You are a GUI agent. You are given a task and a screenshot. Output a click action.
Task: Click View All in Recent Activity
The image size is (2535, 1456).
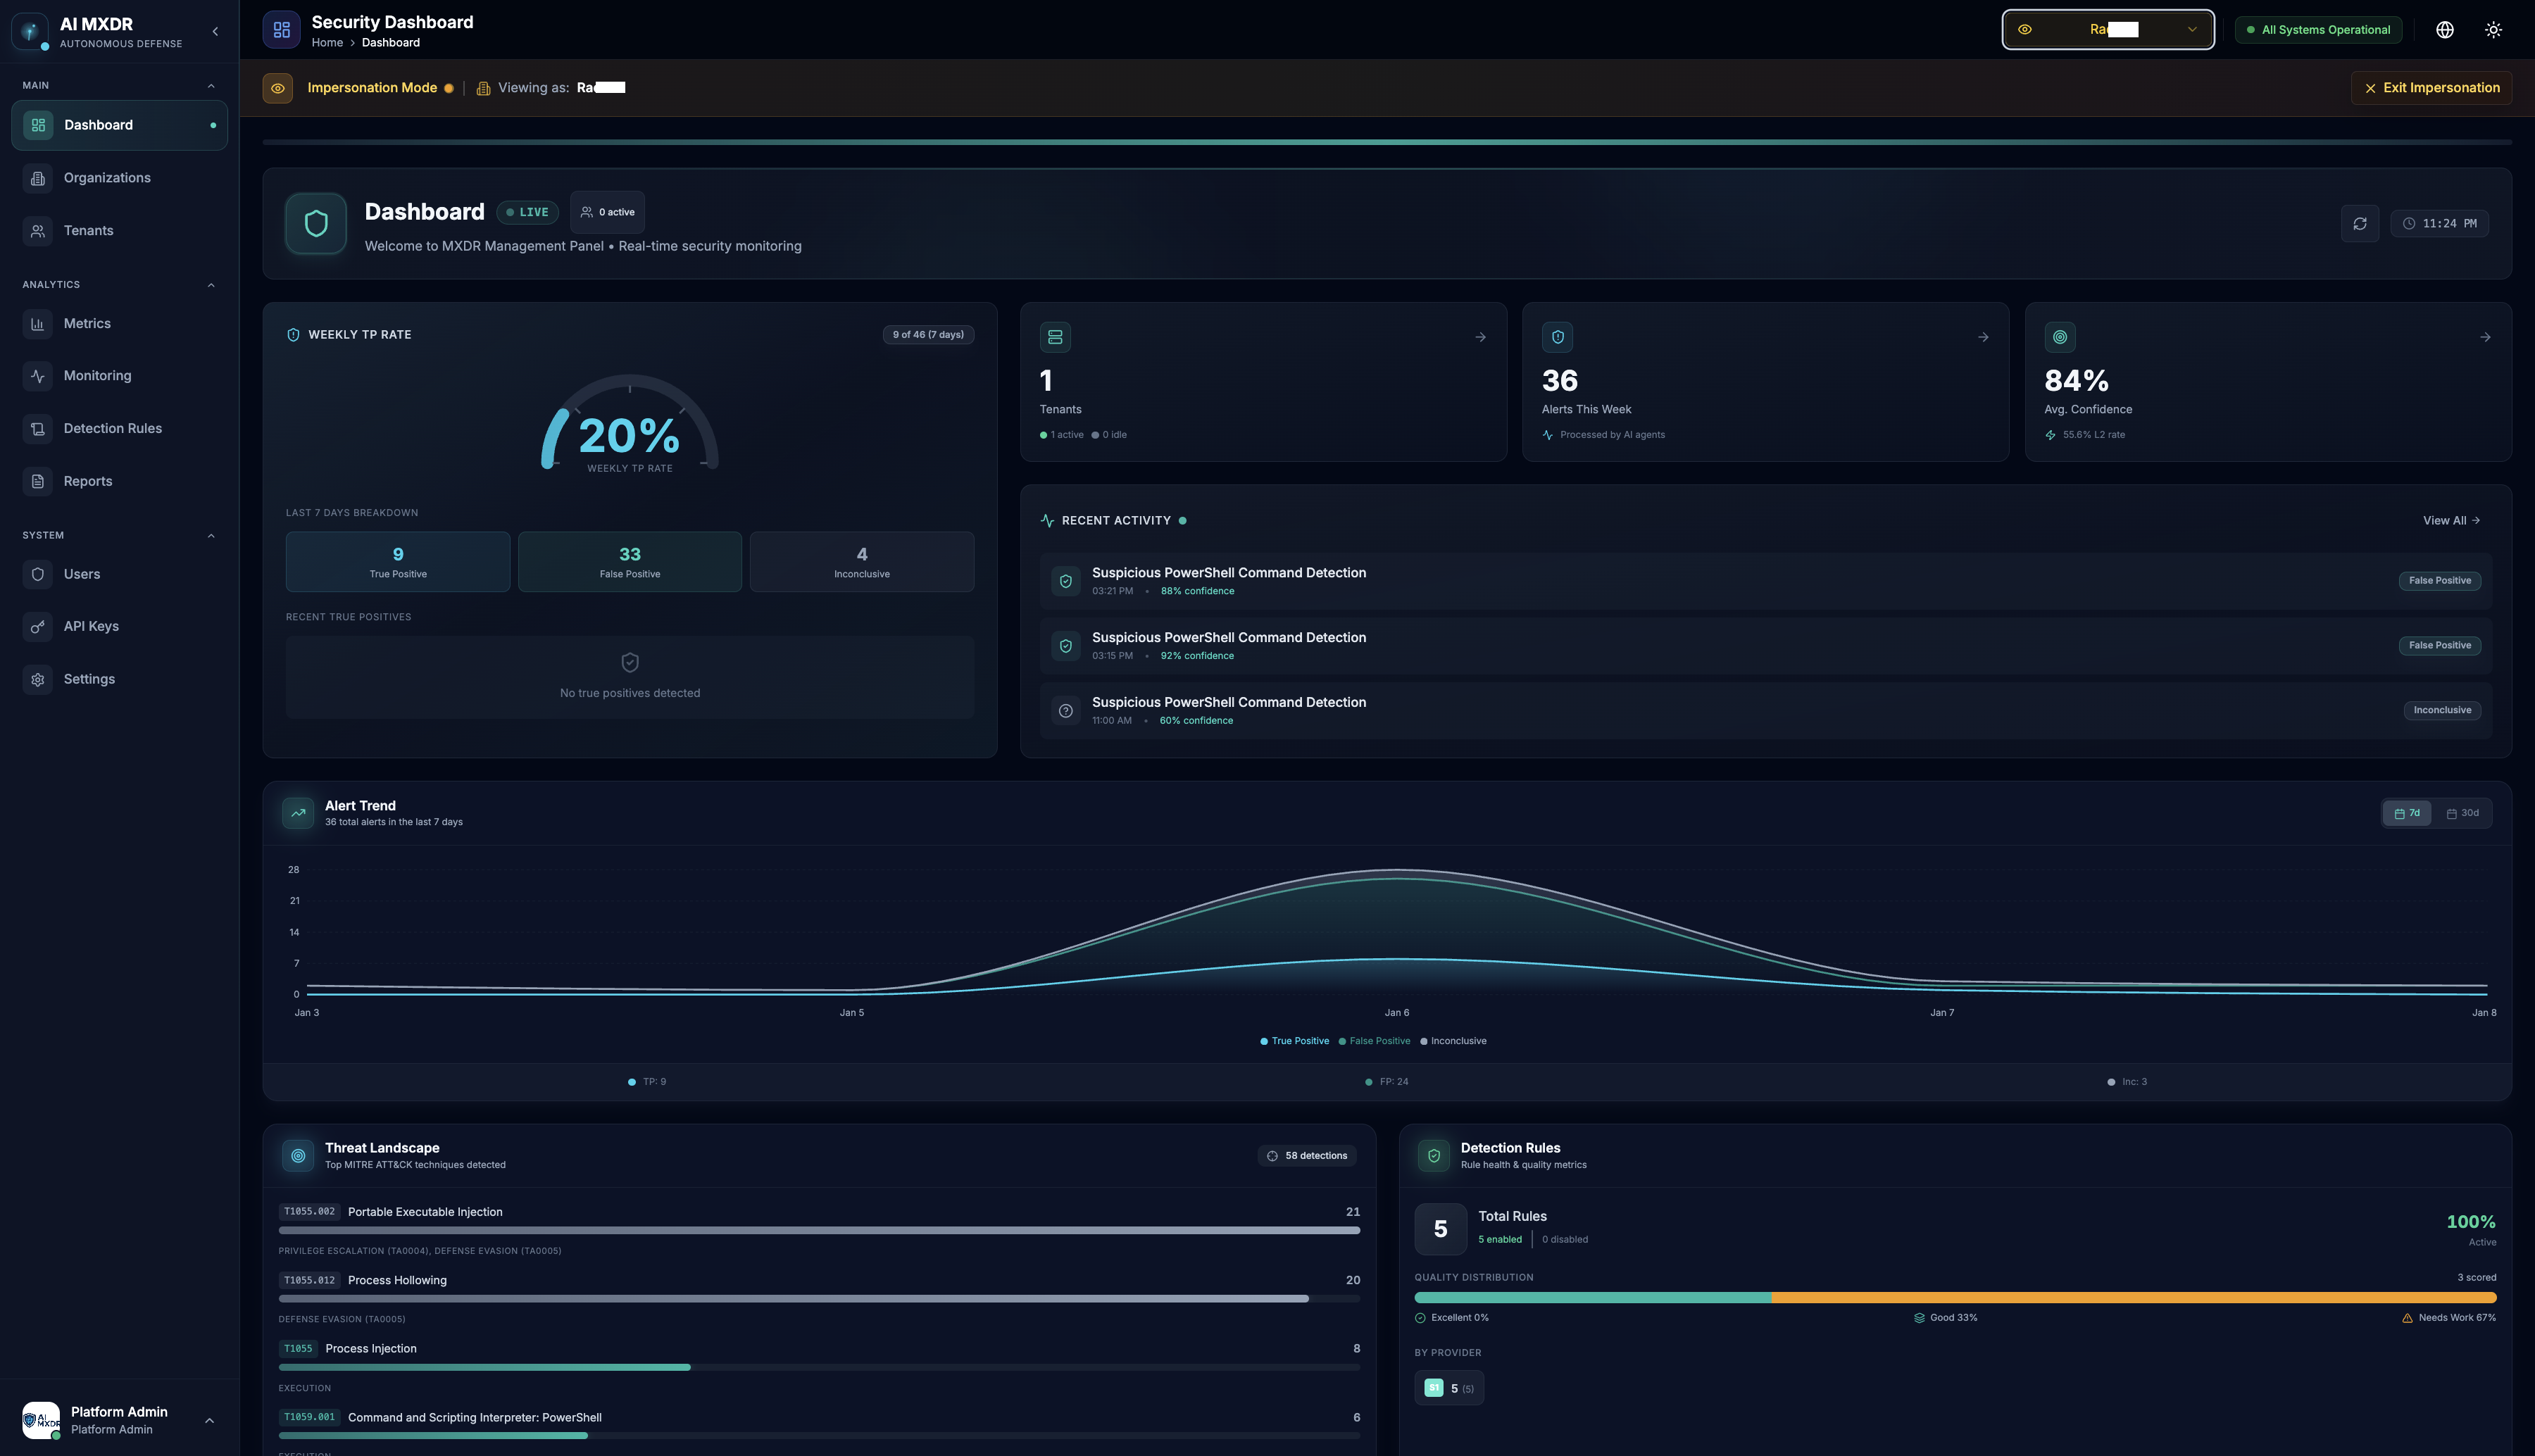[2451, 520]
